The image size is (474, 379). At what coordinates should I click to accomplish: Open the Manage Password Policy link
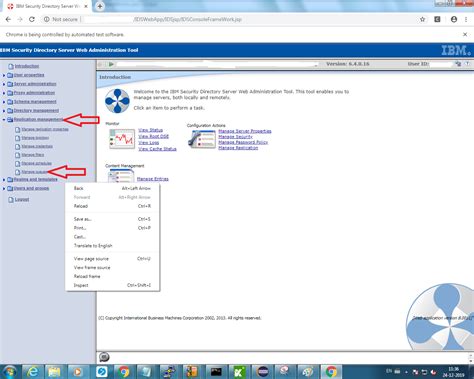tap(243, 142)
